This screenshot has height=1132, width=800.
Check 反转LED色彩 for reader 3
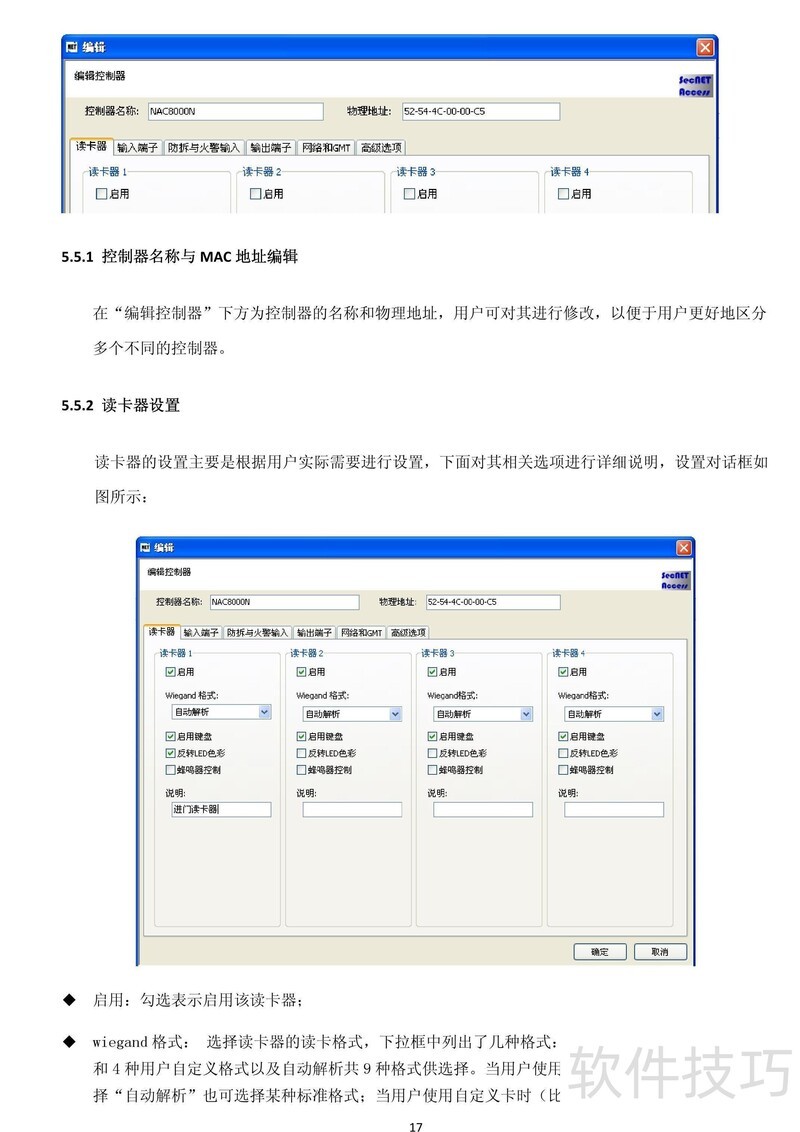(432, 753)
